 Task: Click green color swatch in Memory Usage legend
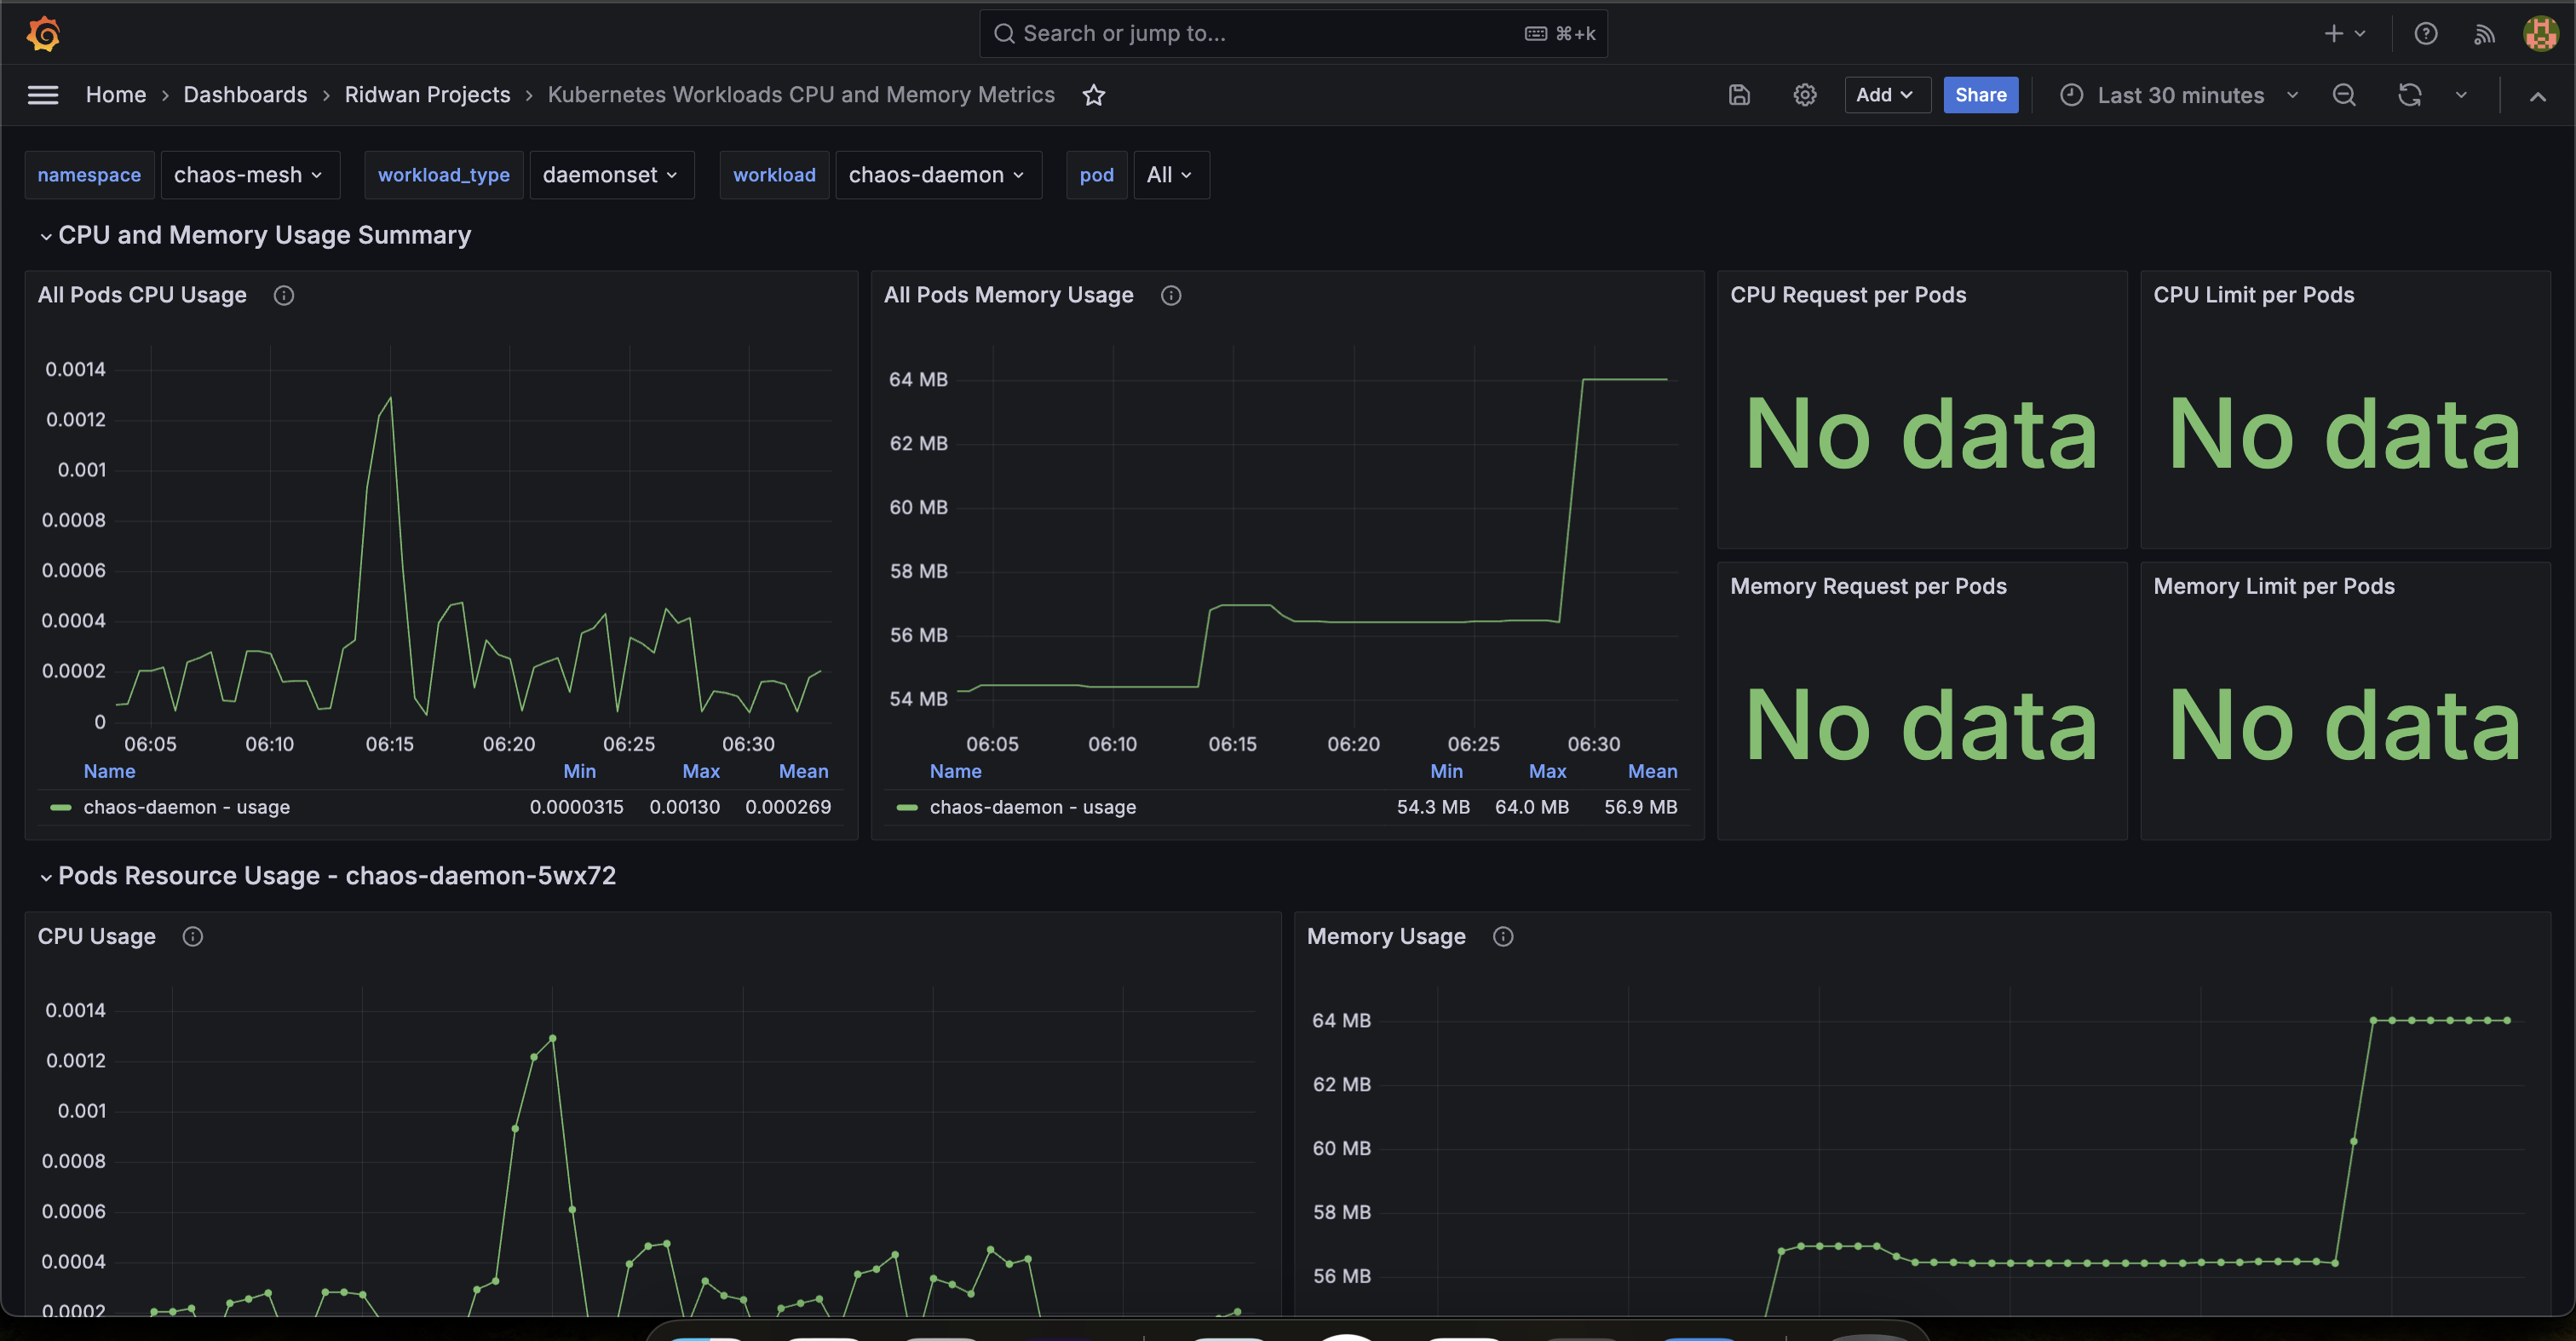click(x=907, y=807)
